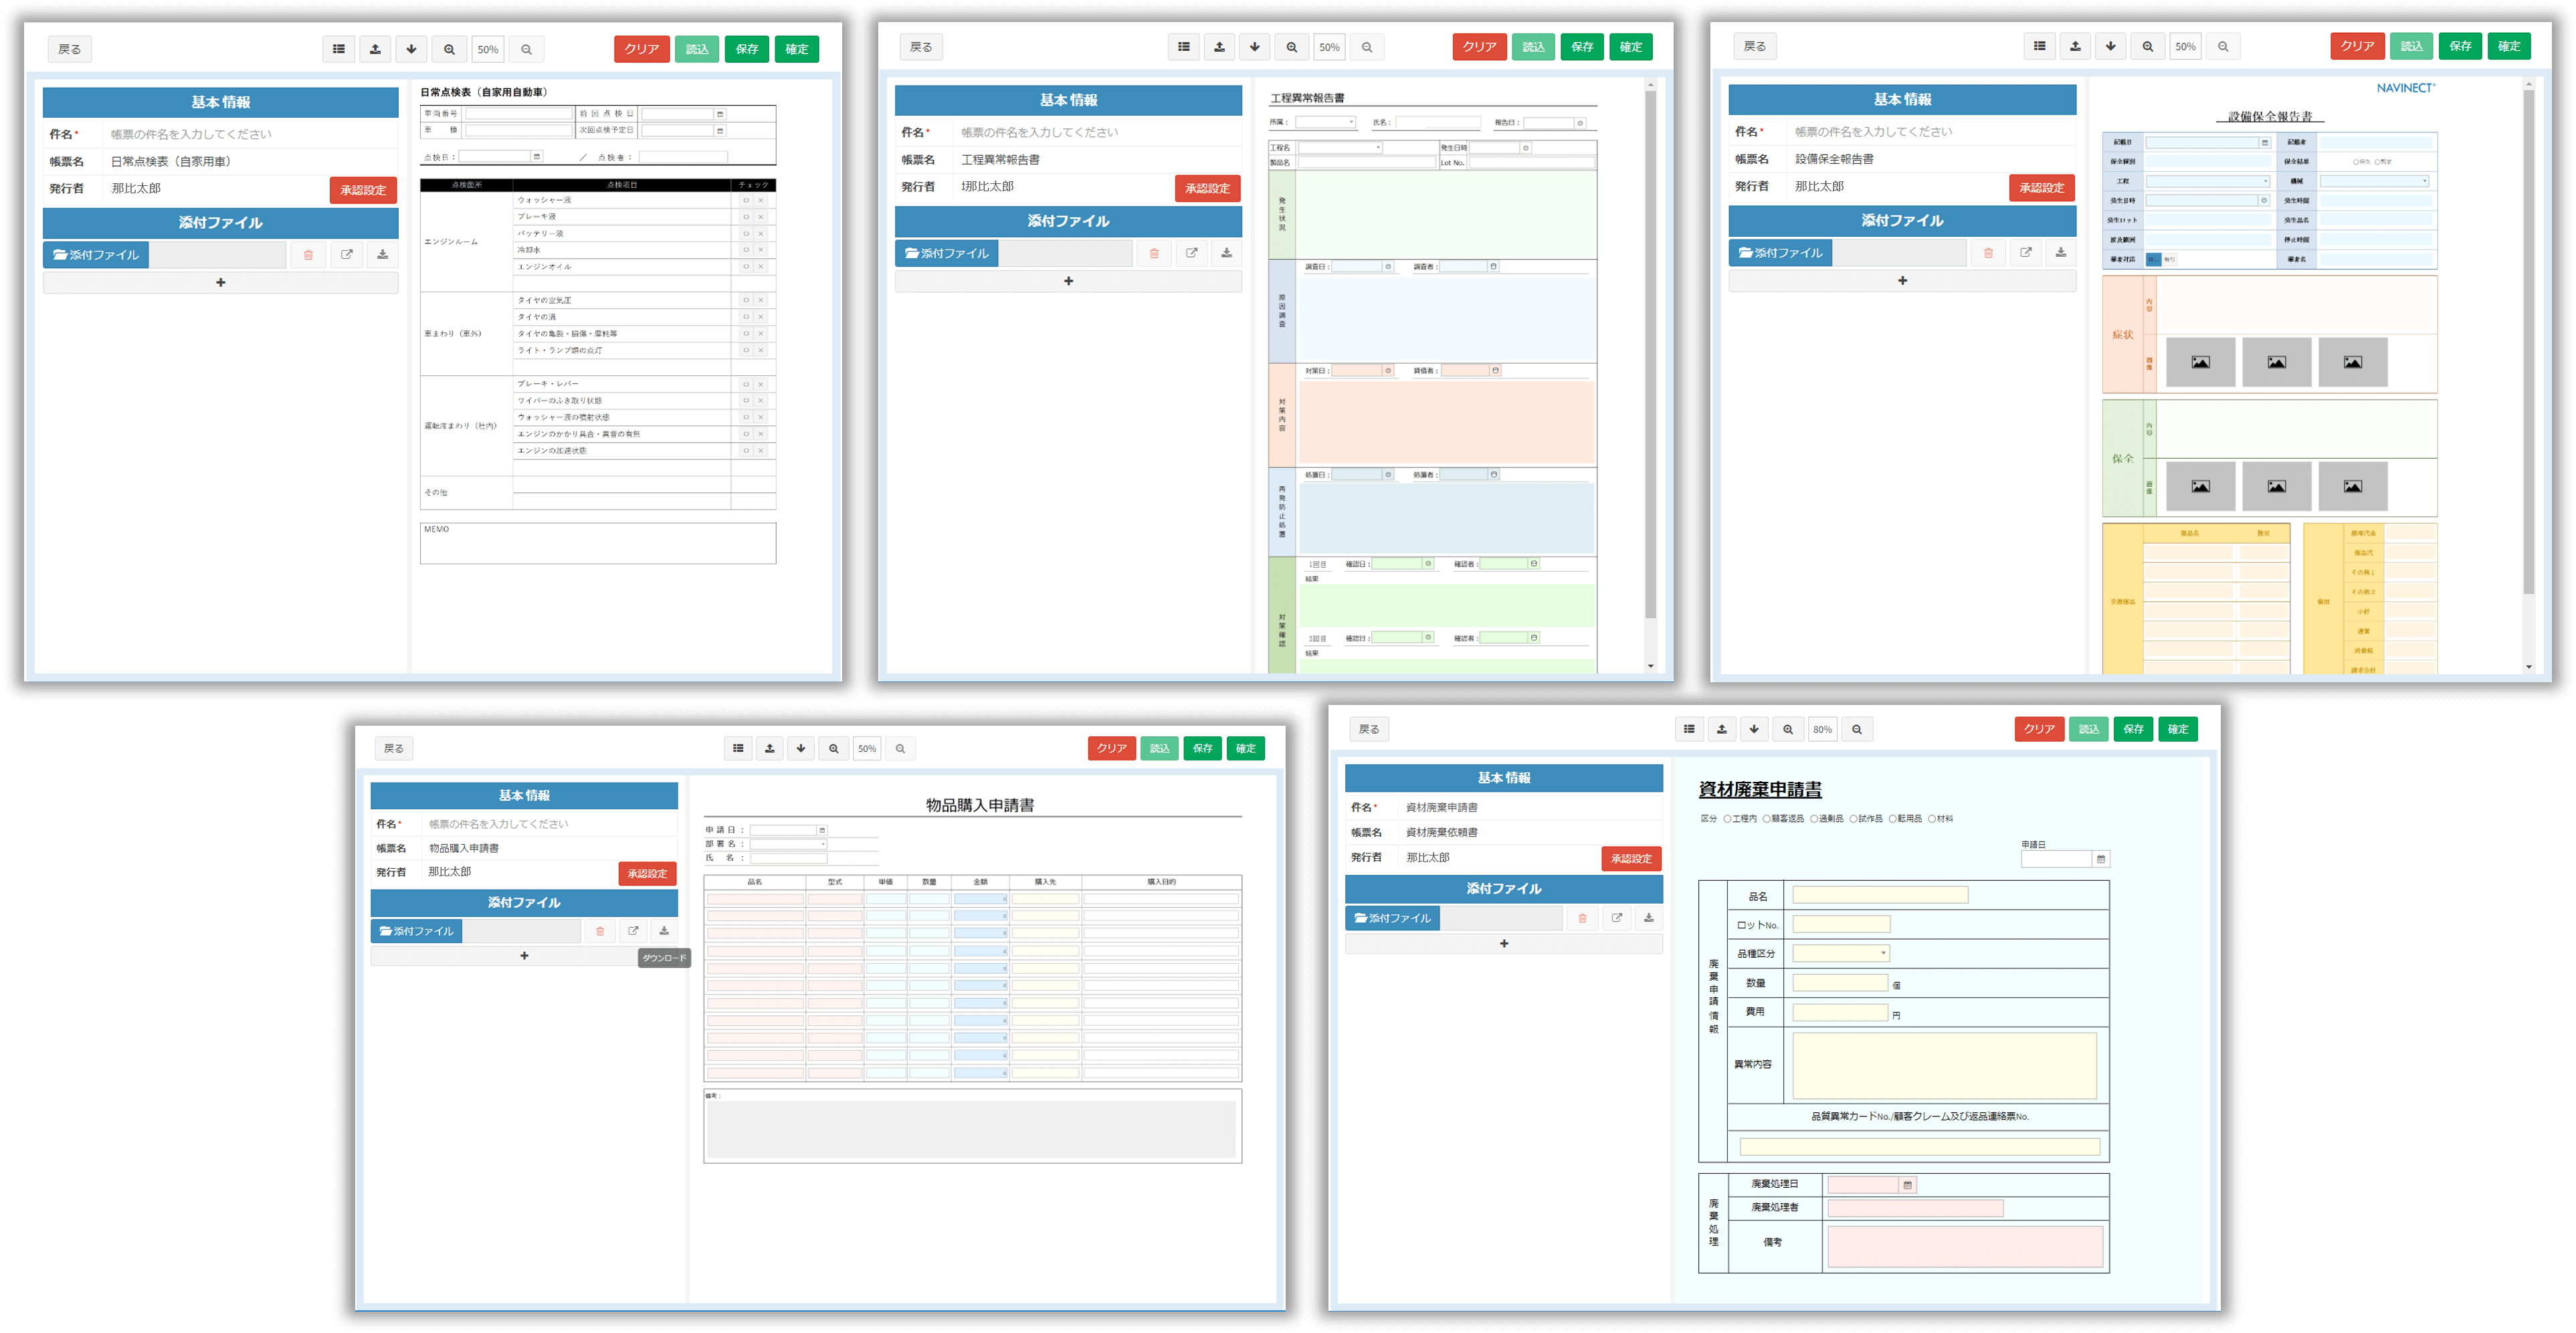The image size is (2576, 1333).
Task: Add attachment row with plus in 設備保全報告書 window
Action: pos(1902,281)
